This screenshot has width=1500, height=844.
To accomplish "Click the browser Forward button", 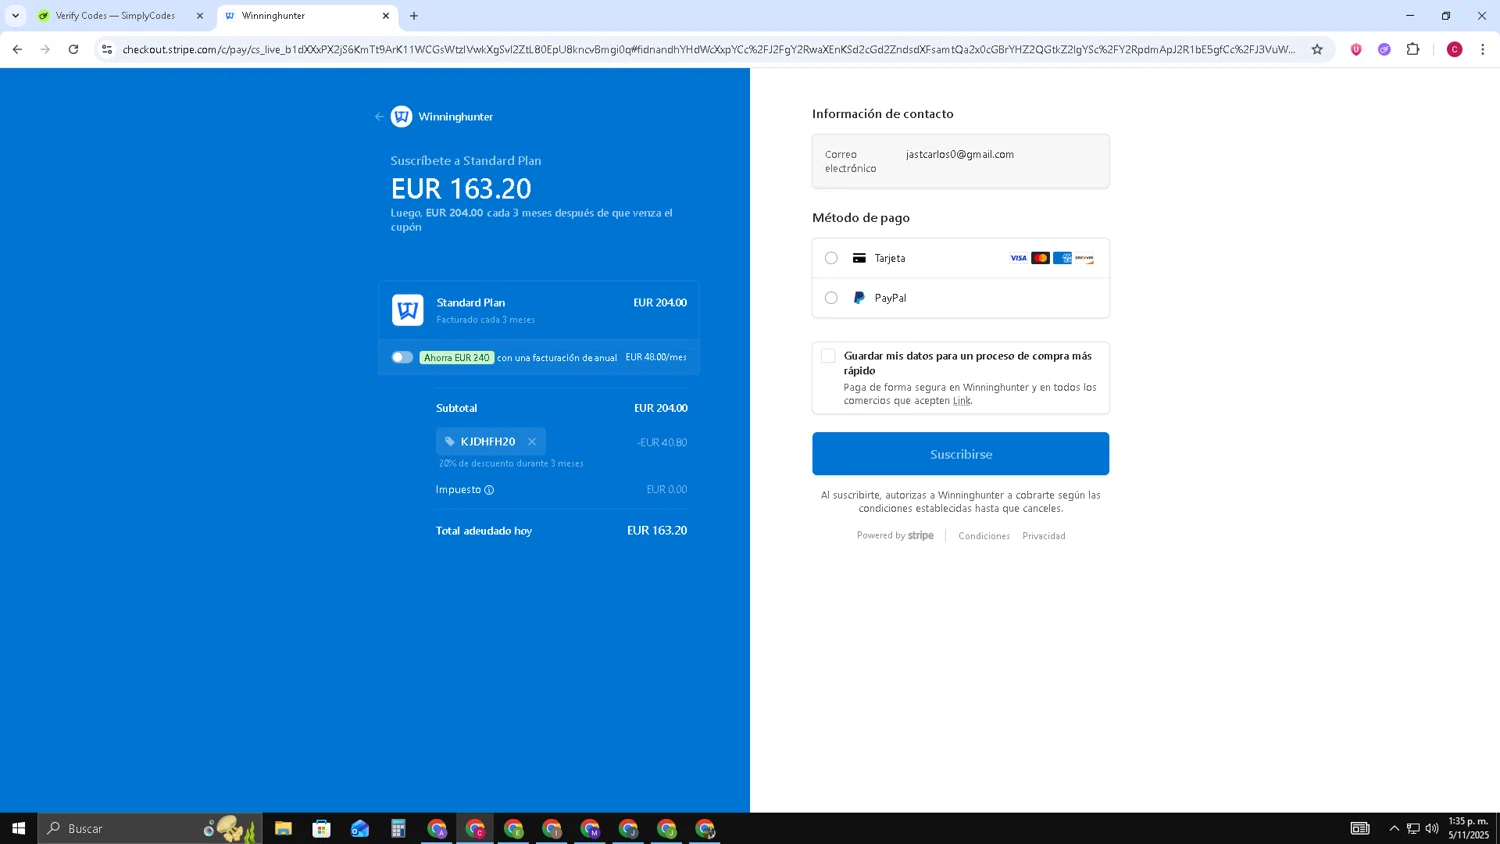I will [45, 49].
